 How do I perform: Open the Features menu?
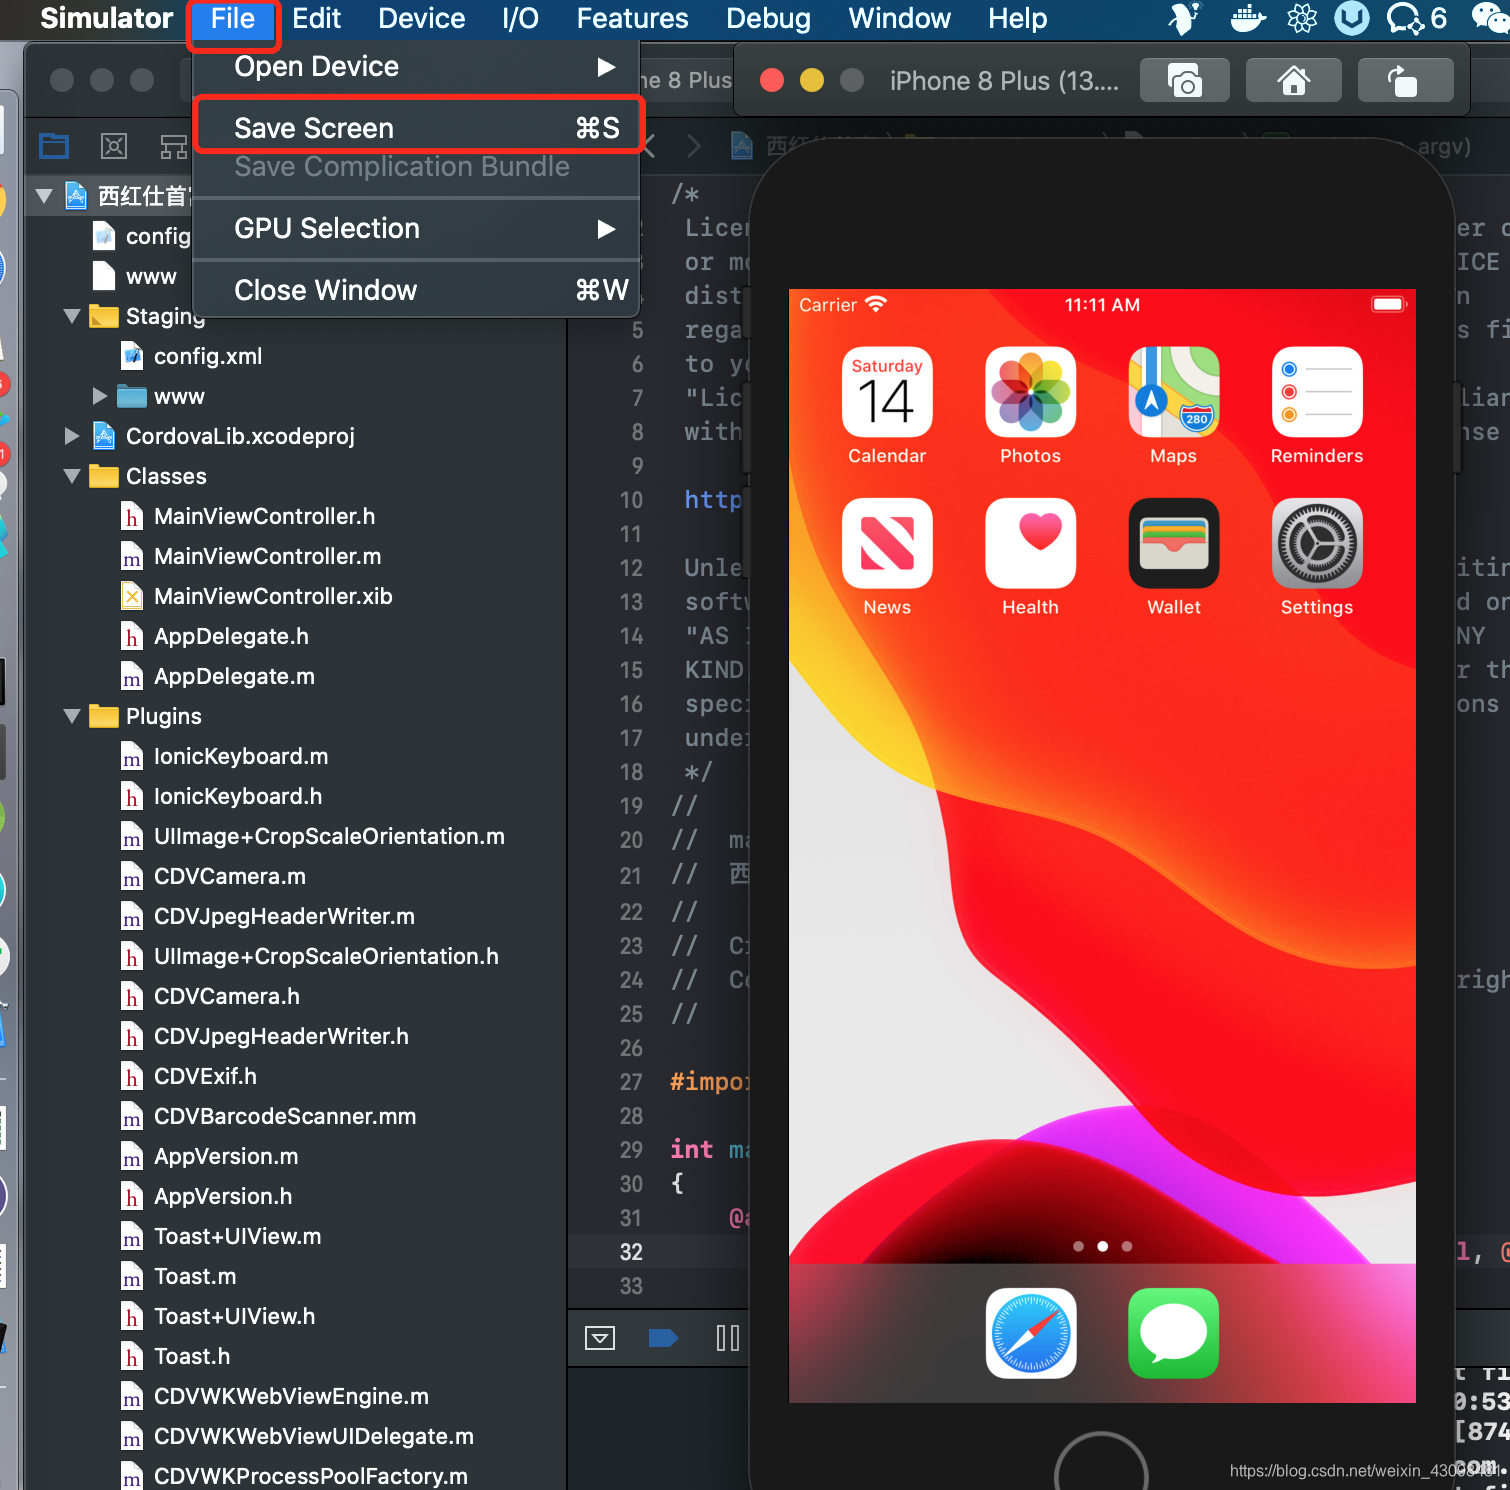tap(632, 18)
